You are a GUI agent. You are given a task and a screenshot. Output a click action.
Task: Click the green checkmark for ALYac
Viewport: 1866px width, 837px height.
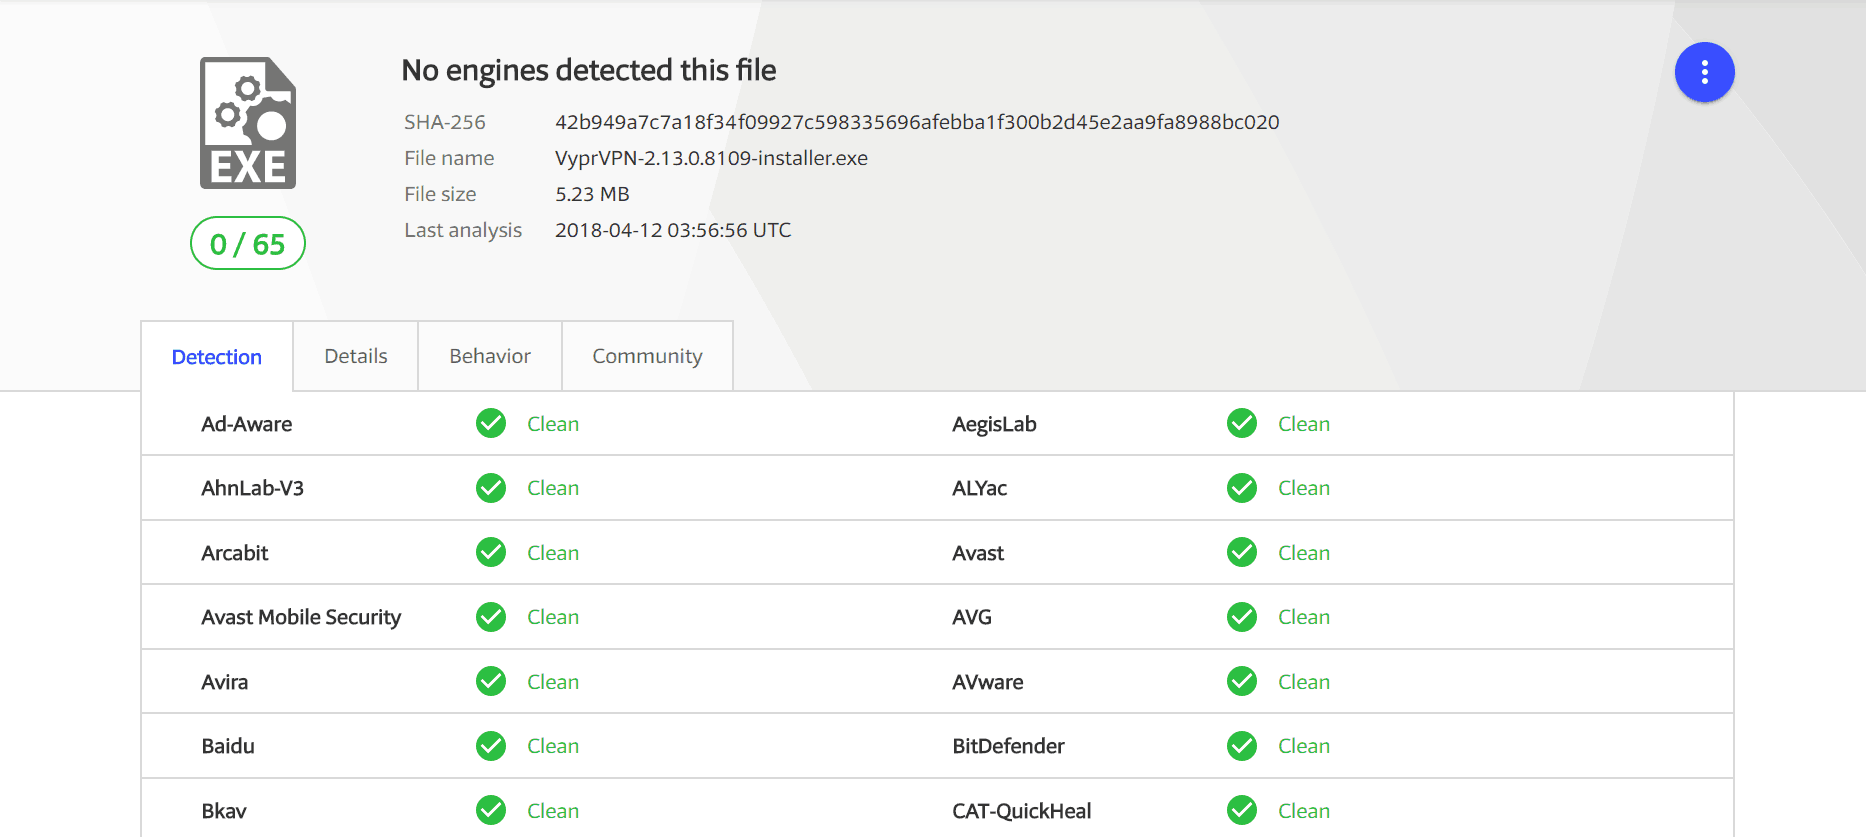(1242, 488)
